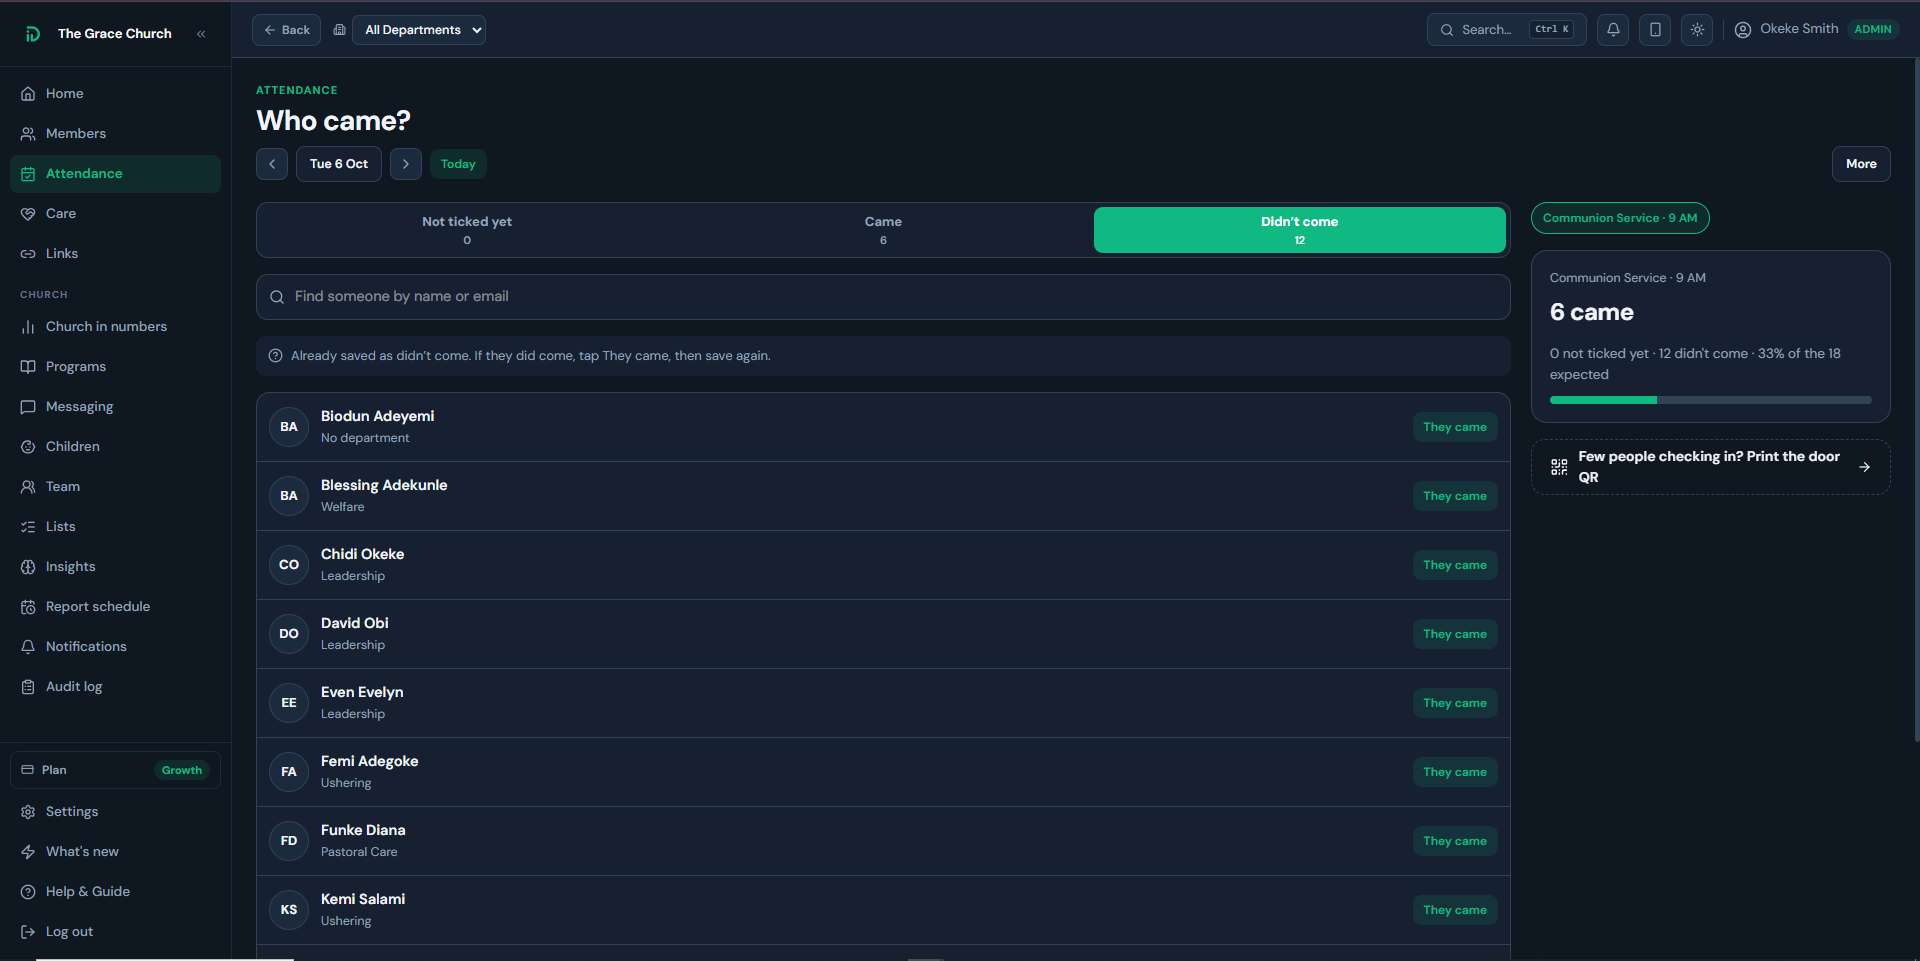This screenshot has width=1920, height=961.
Task: Open Links in the sidebar
Action: (x=115, y=254)
